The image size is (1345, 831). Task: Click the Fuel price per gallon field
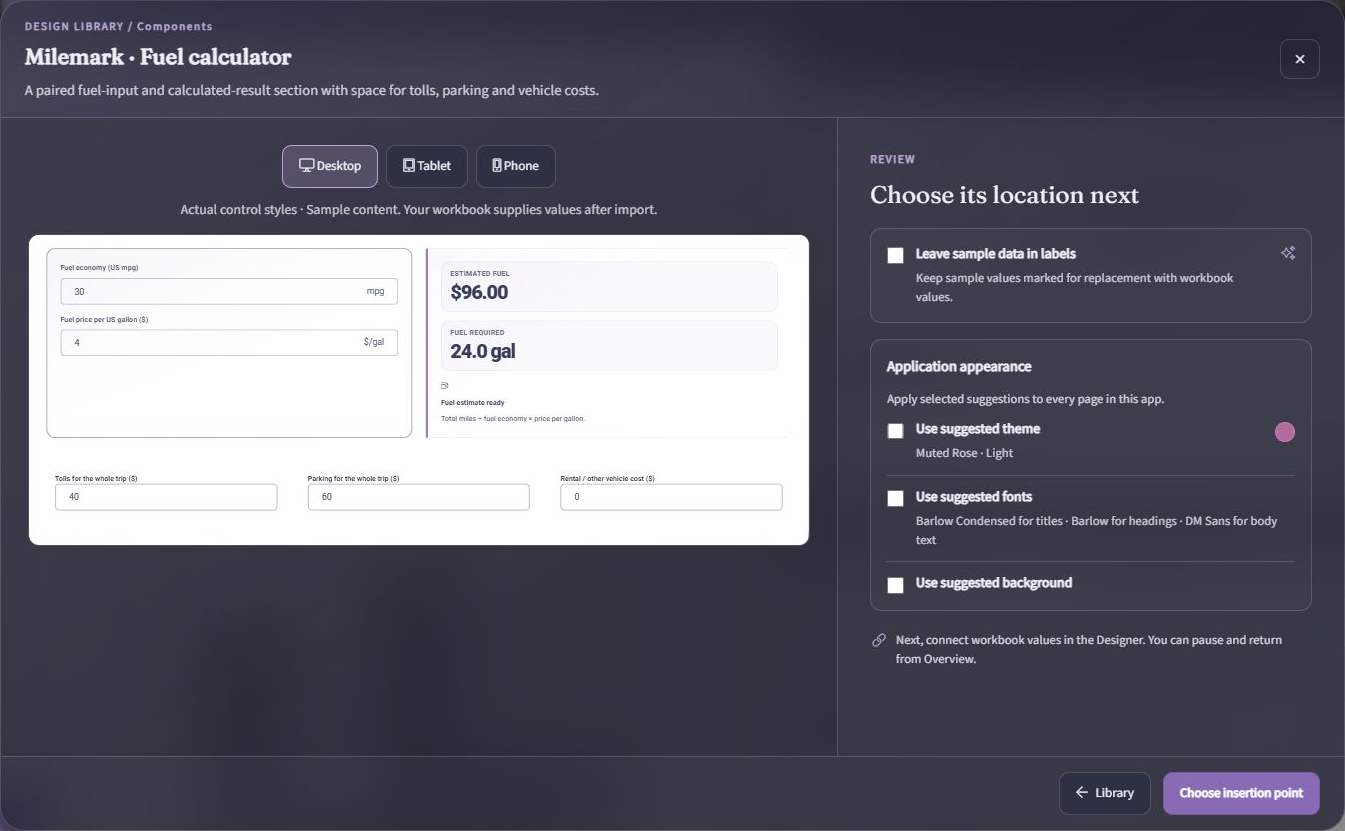[229, 342]
